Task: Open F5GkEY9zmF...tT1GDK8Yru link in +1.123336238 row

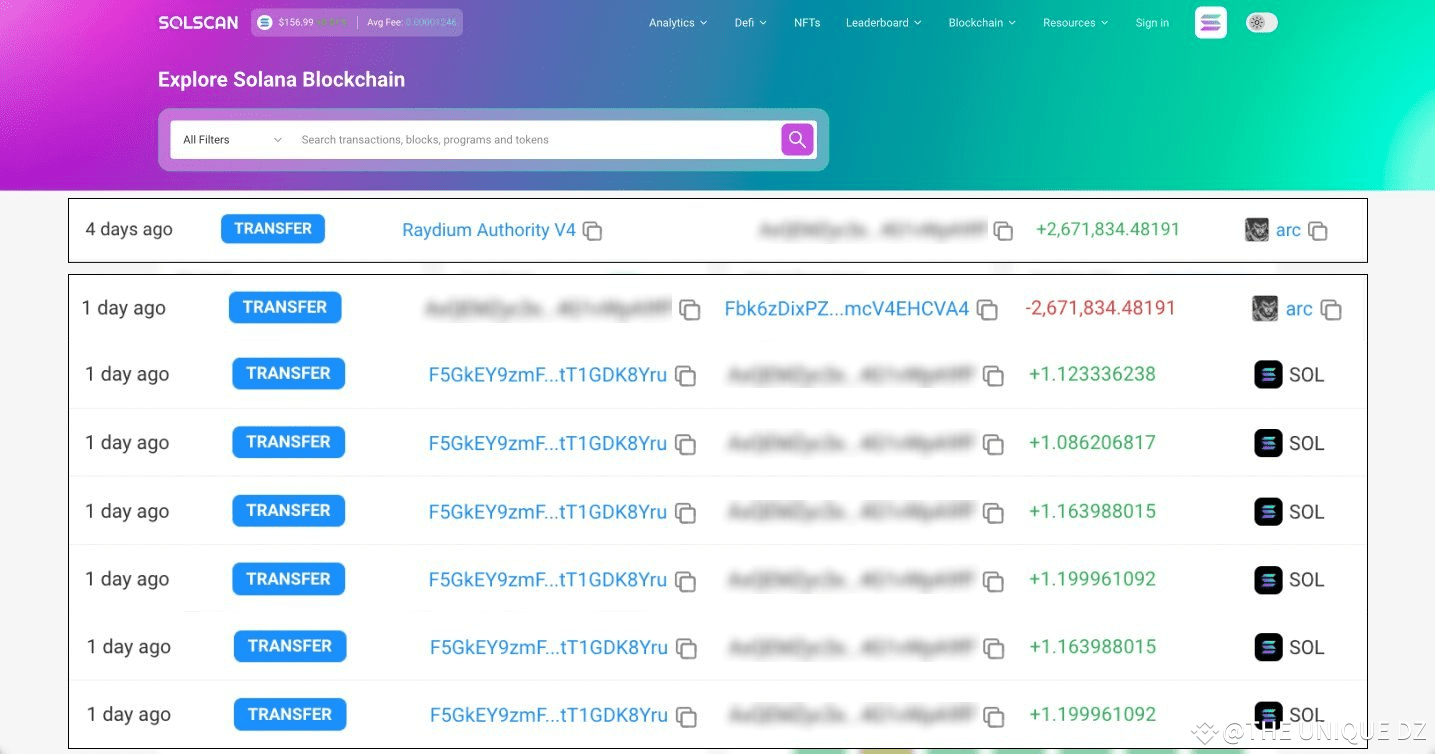Action: tap(548, 375)
